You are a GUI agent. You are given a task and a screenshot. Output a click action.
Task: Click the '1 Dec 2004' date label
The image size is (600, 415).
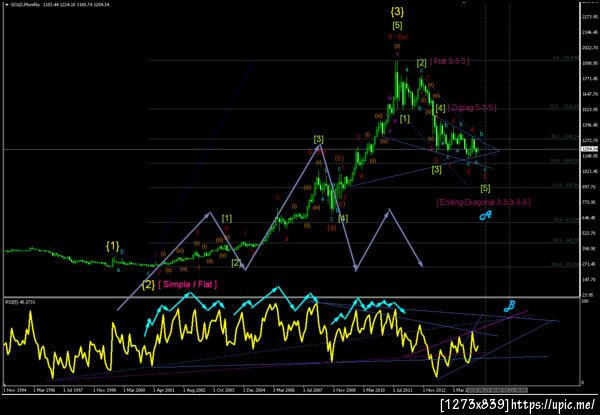[x=254, y=390]
